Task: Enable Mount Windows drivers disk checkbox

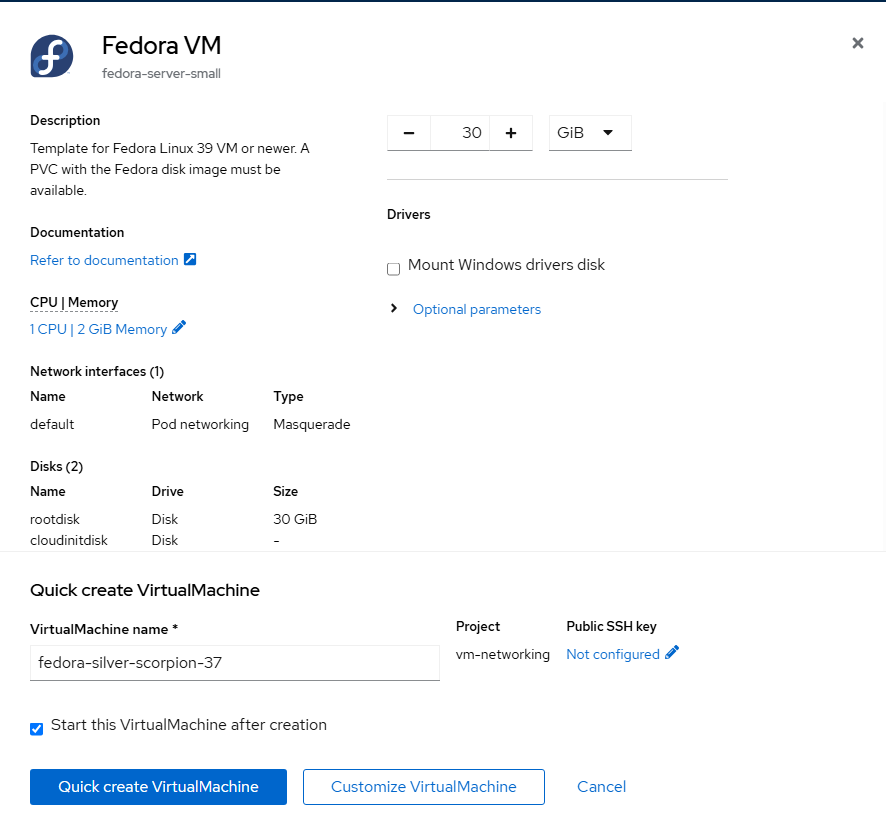Action: pyautogui.click(x=393, y=269)
